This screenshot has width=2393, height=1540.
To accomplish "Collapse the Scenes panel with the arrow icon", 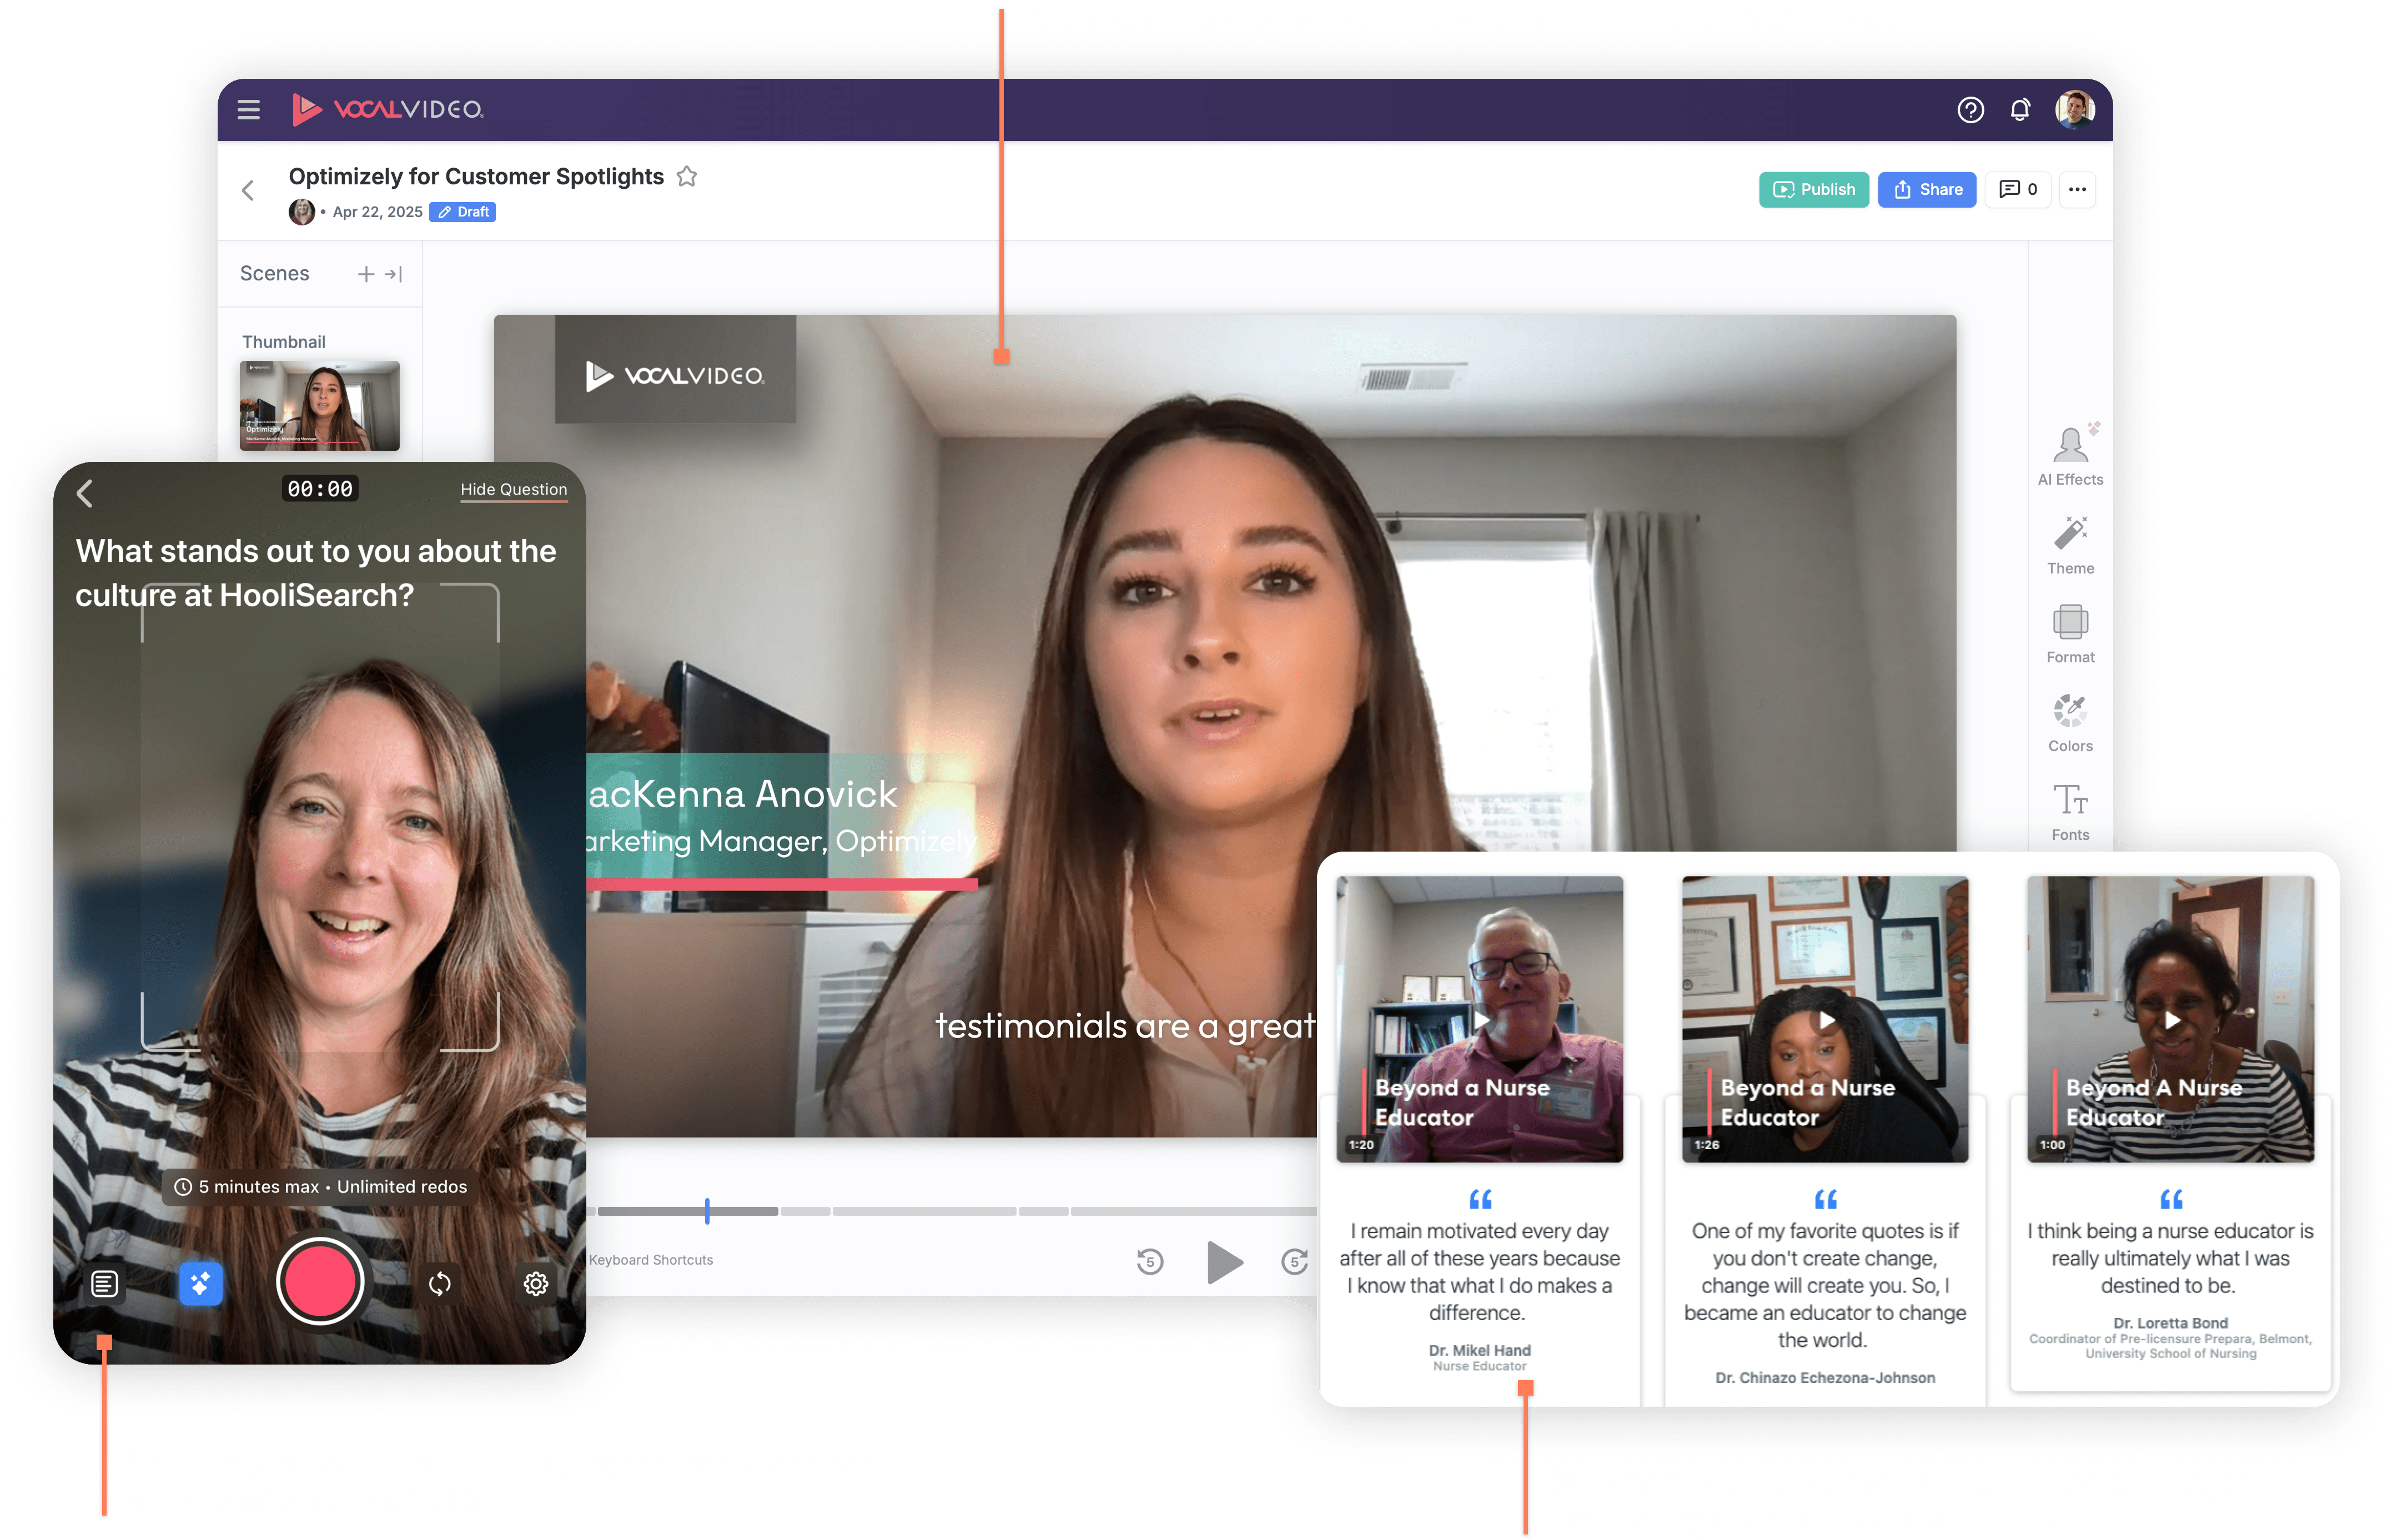I will 394,274.
